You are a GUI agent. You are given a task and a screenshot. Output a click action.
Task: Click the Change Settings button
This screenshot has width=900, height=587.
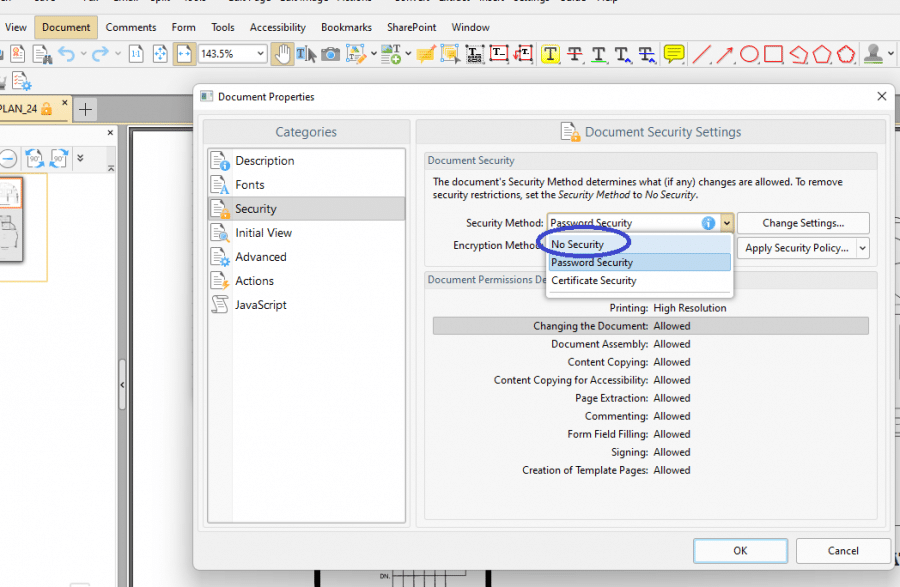(x=805, y=222)
